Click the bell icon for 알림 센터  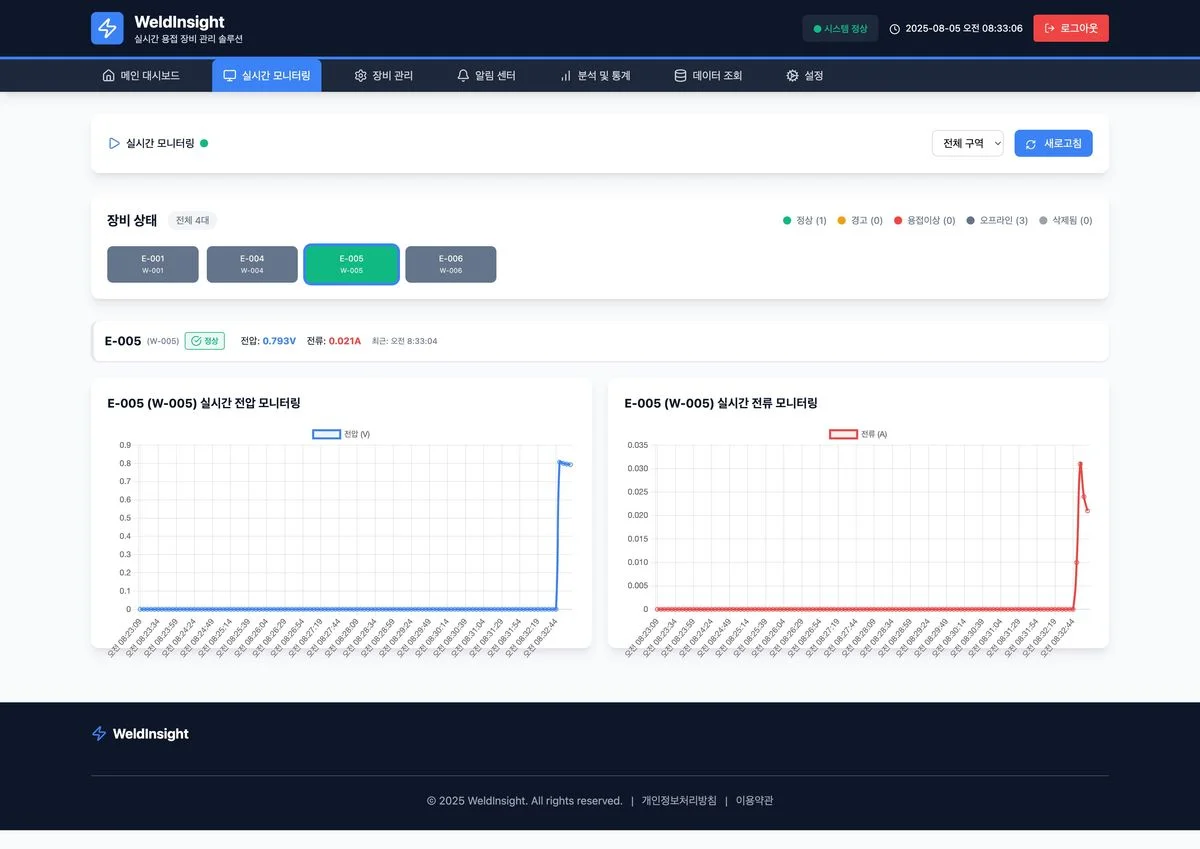(x=463, y=76)
